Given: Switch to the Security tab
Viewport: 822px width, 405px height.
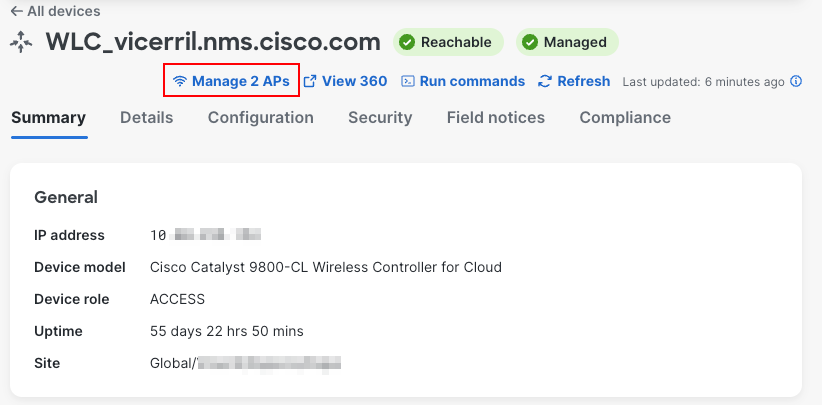Looking at the screenshot, I should pos(380,117).
